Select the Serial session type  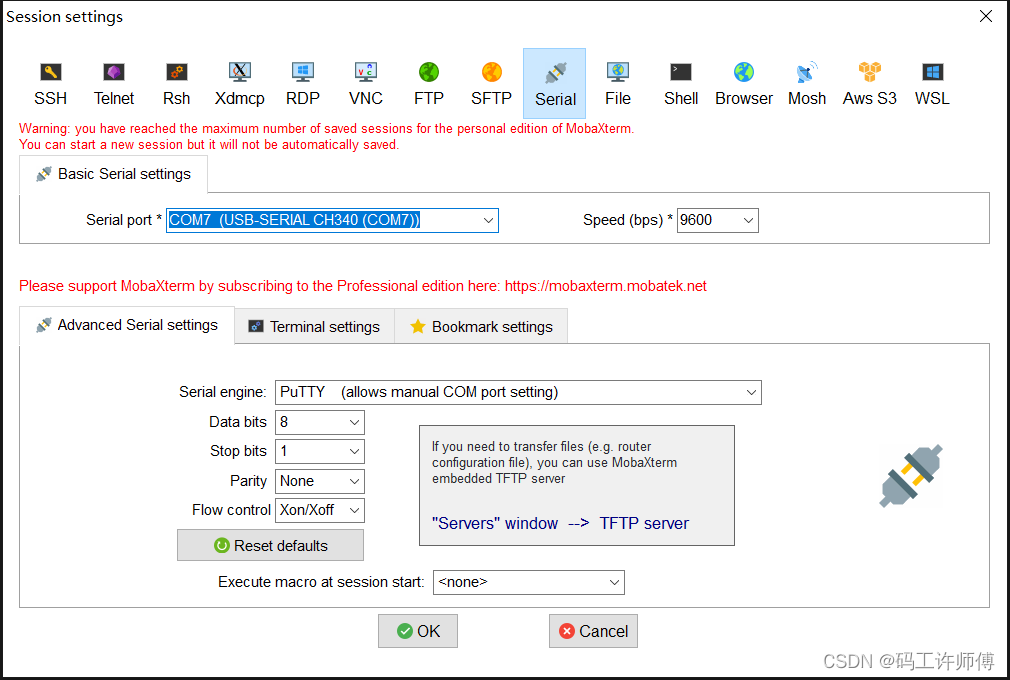(555, 84)
